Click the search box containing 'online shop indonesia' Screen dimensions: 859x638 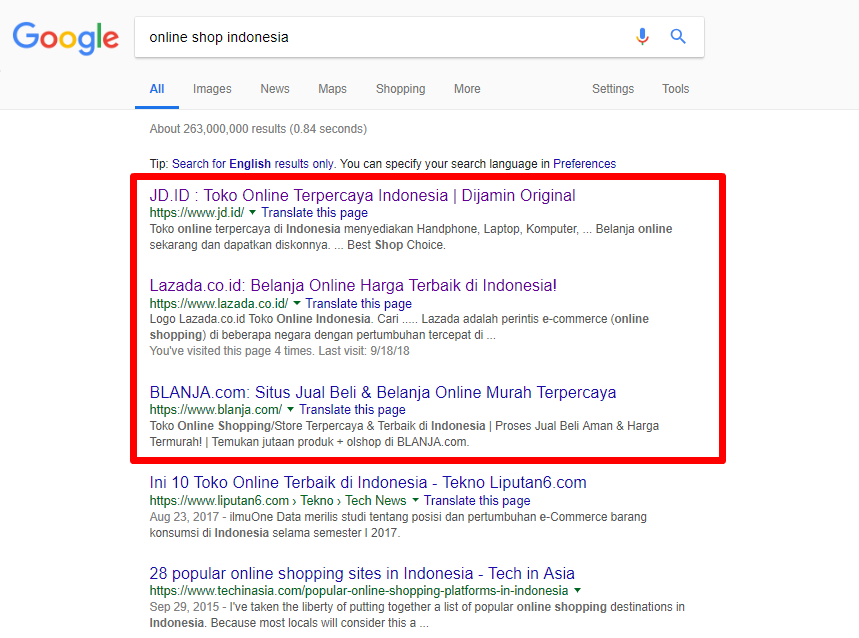[380, 37]
